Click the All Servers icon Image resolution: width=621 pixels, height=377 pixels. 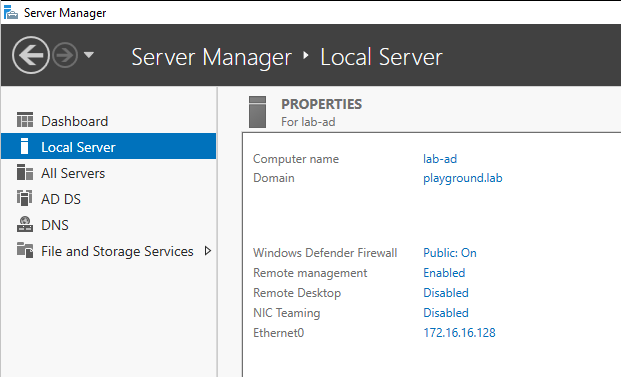pyautogui.click(x=25, y=172)
